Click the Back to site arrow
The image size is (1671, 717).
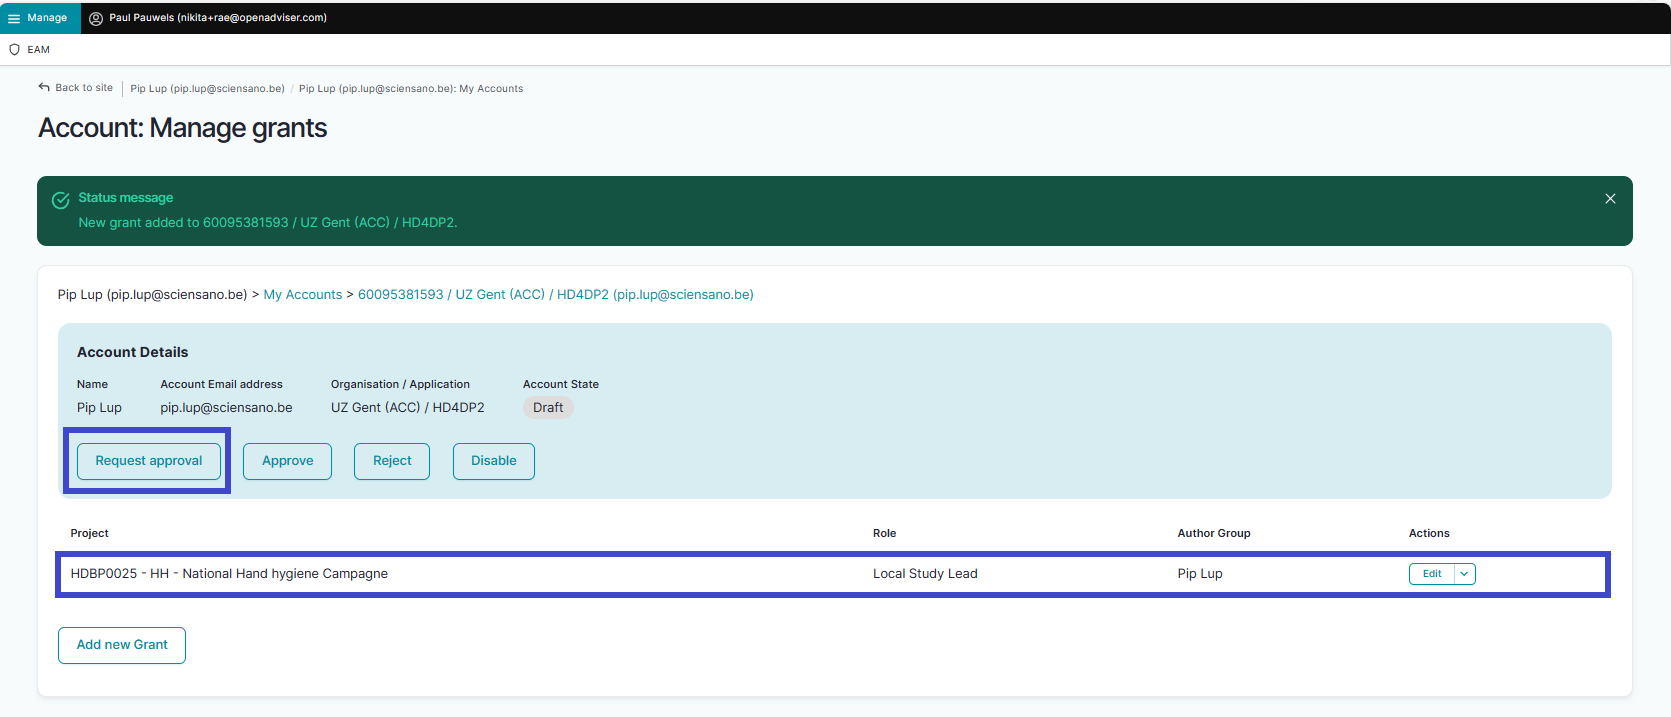point(44,88)
